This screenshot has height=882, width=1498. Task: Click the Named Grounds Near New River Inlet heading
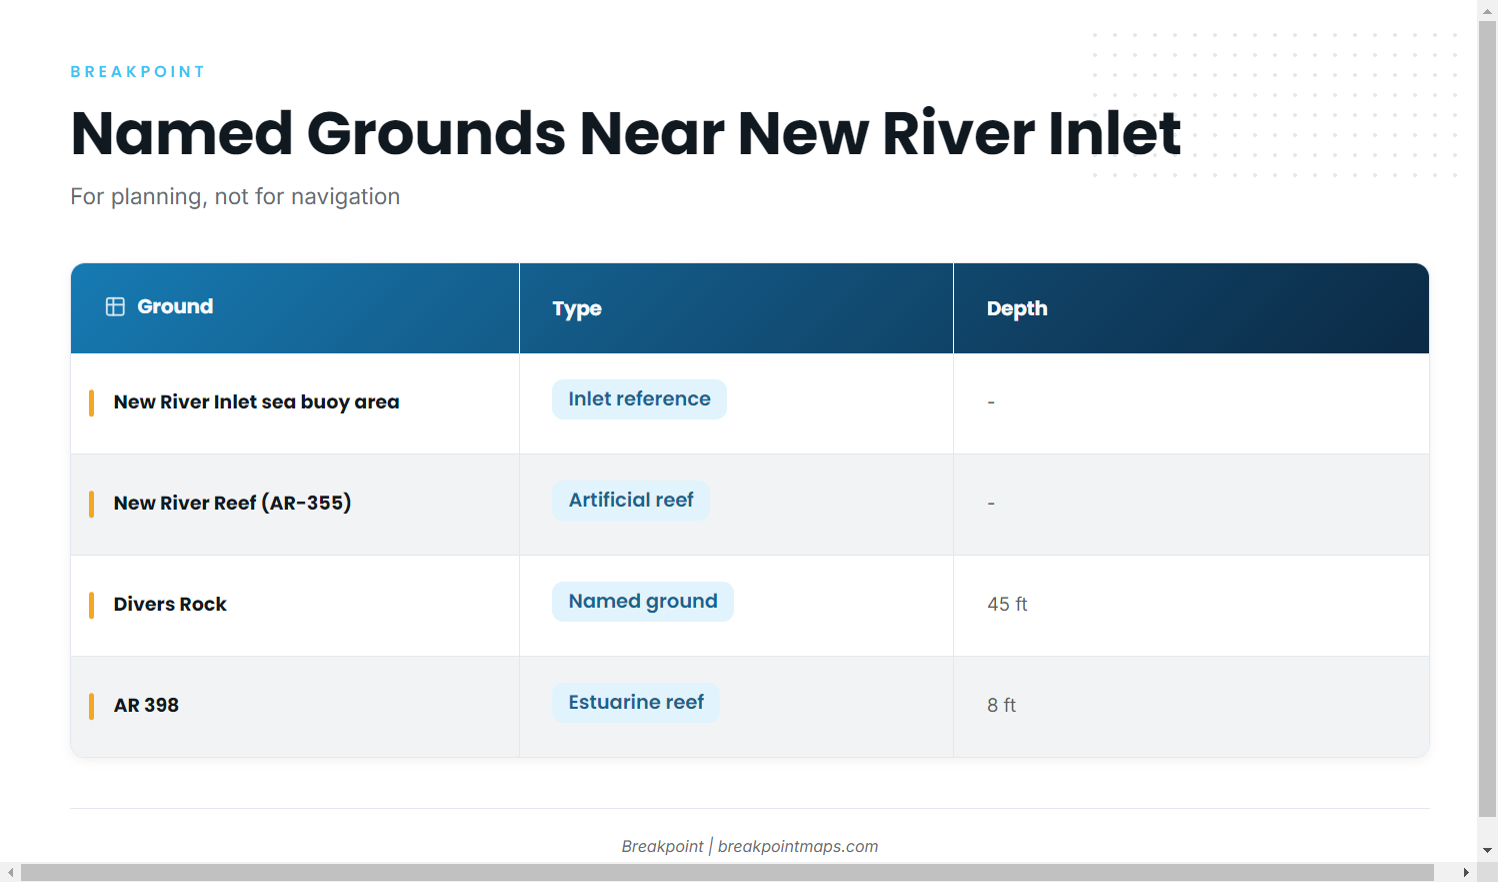point(626,133)
